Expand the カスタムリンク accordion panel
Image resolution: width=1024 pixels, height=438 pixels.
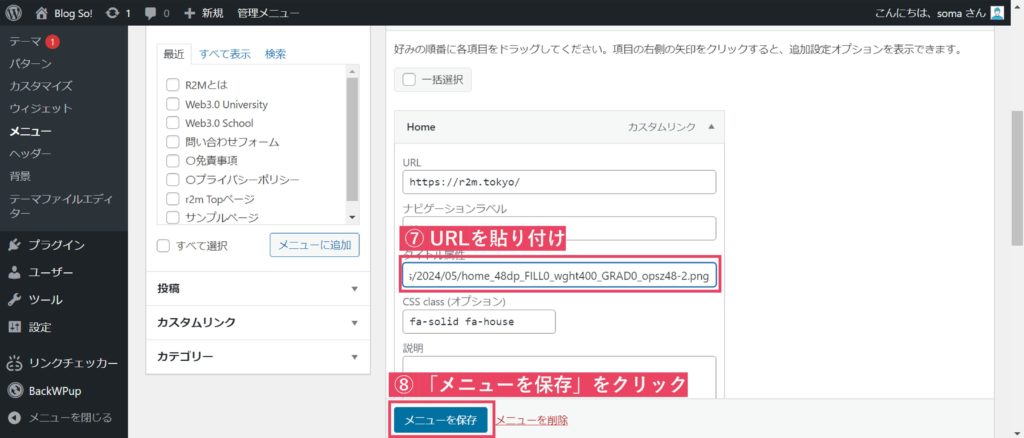point(354,323)
